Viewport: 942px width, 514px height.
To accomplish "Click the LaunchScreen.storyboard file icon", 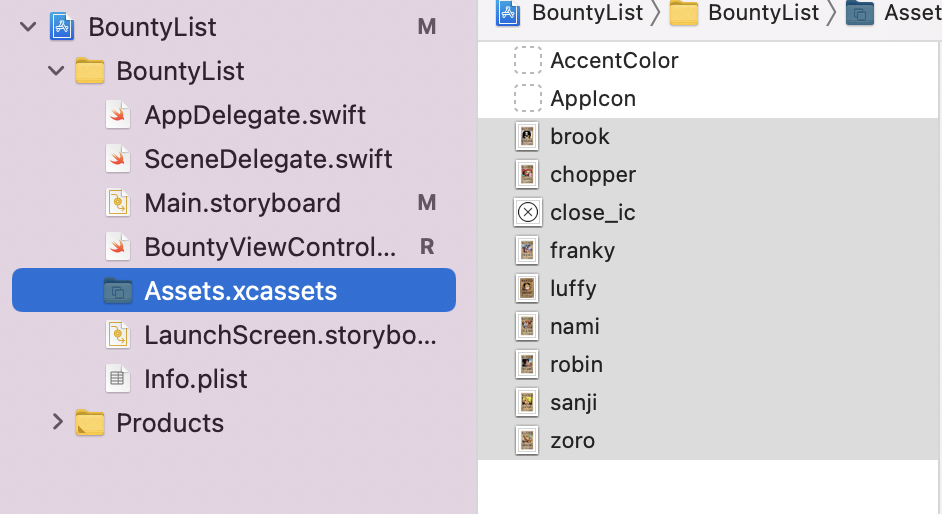I will (118, 334).
